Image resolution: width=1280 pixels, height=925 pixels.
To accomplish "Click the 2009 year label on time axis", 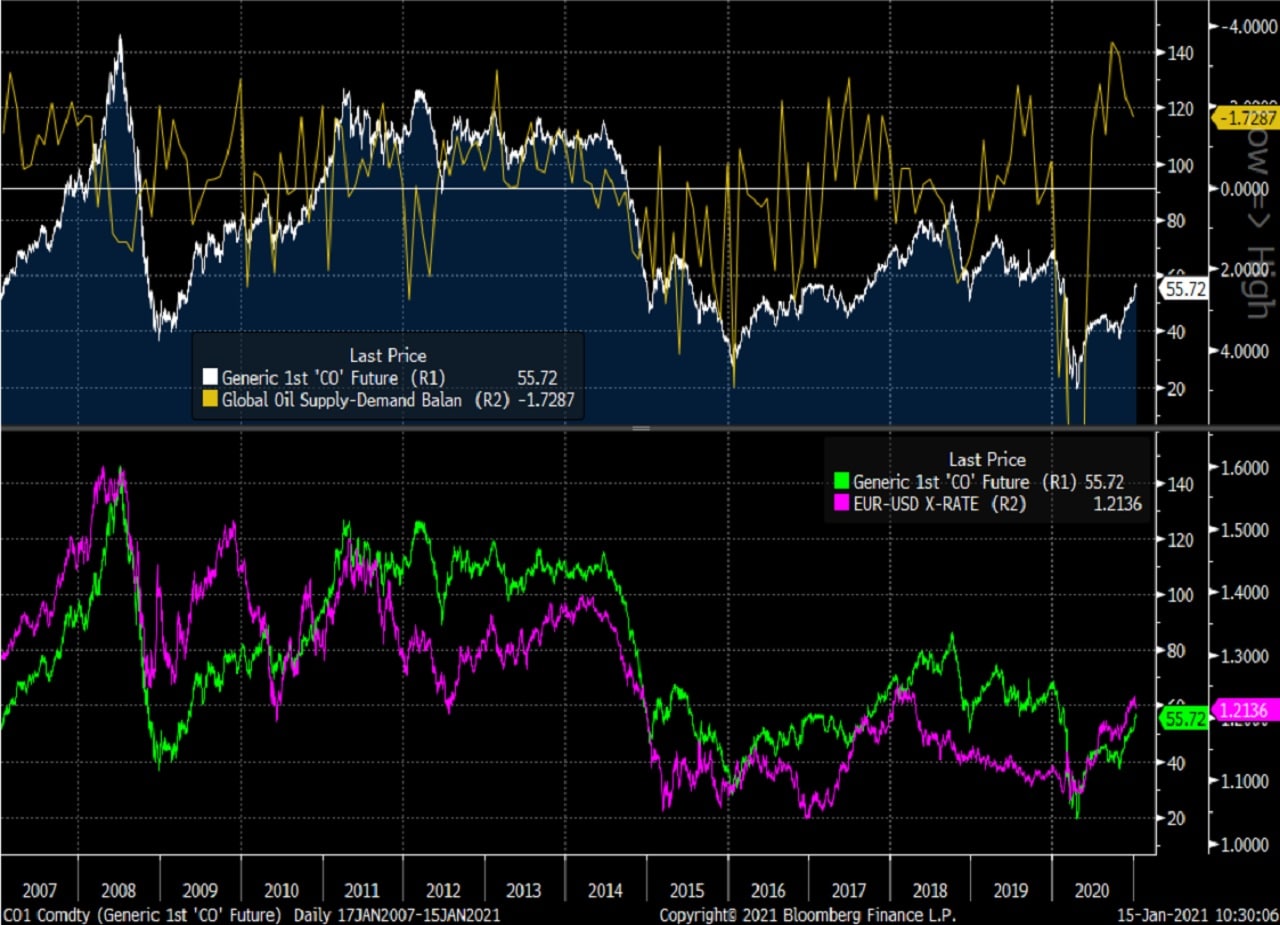I will 202,890.
